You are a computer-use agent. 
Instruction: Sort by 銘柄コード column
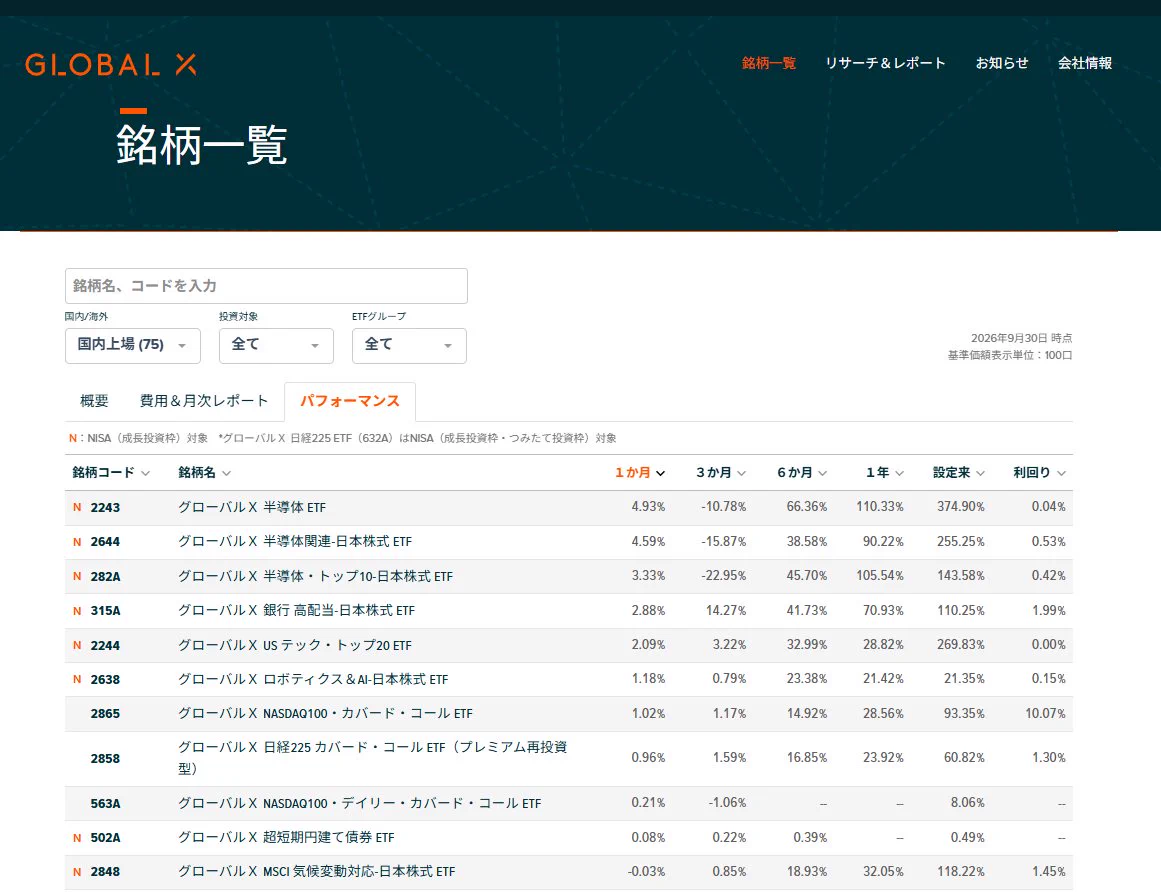tap(111, 473)
